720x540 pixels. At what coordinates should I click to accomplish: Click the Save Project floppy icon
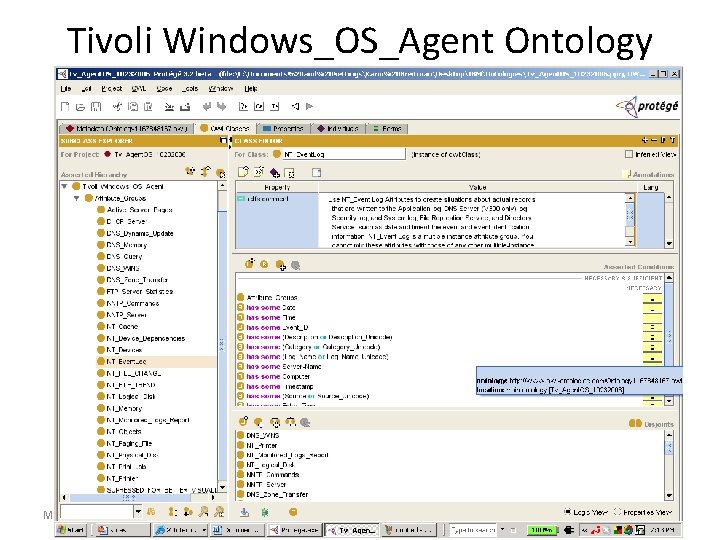[96, 107]
